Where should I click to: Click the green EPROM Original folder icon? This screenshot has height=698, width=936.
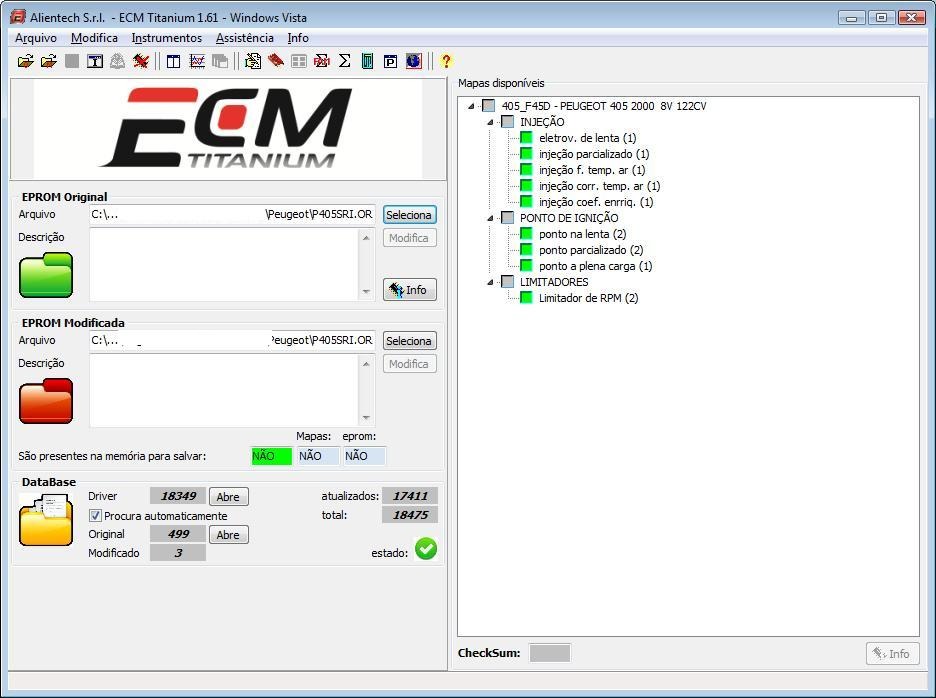[46, 275]
